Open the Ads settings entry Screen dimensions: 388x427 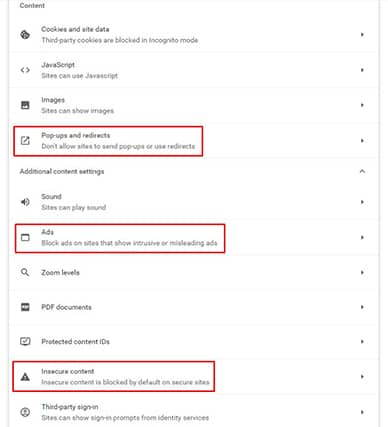click(x=193, y=237)
